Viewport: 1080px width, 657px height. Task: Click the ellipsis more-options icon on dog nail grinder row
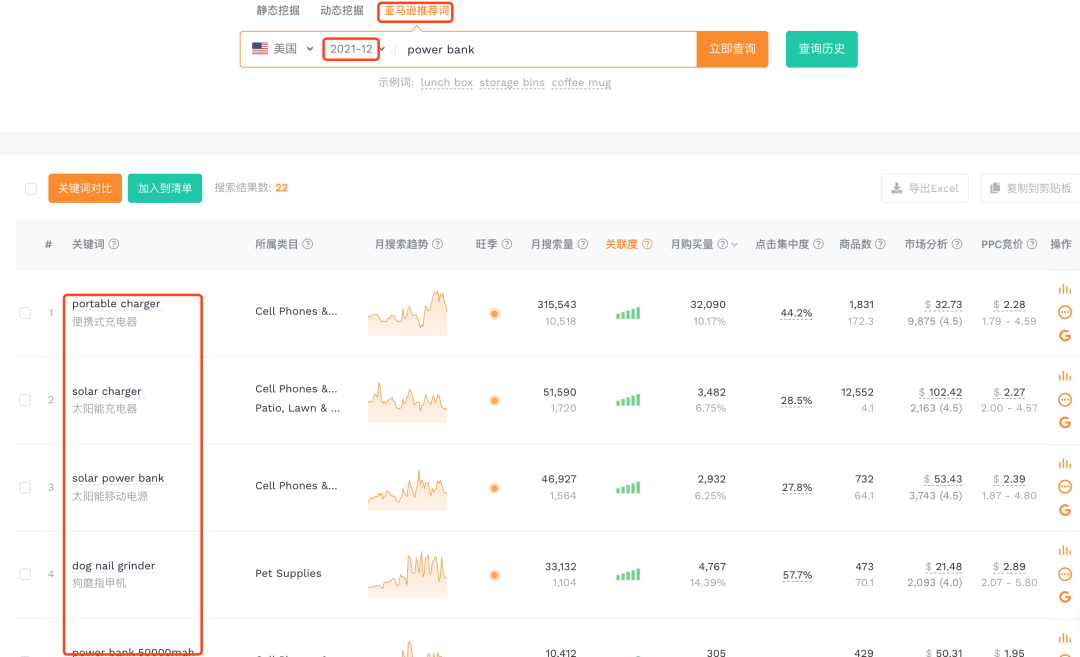[1064, 573]
